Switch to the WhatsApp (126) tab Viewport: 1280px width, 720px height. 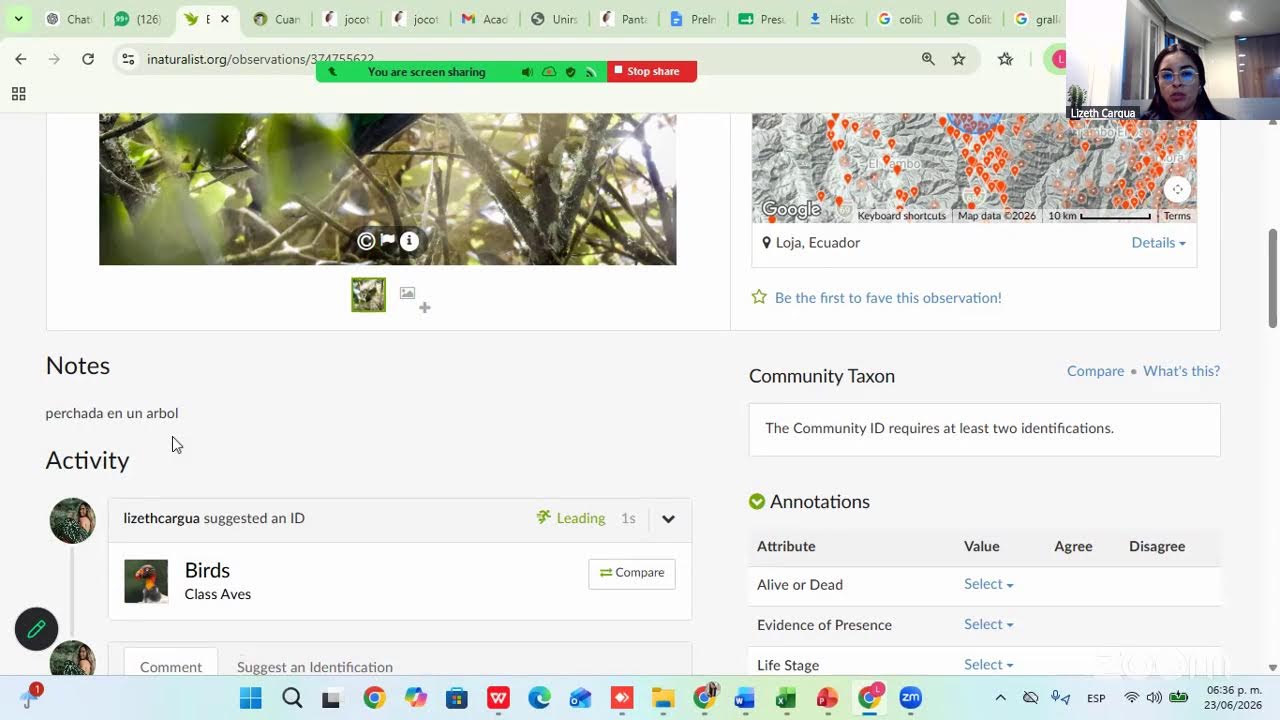(x=138, y=19)
